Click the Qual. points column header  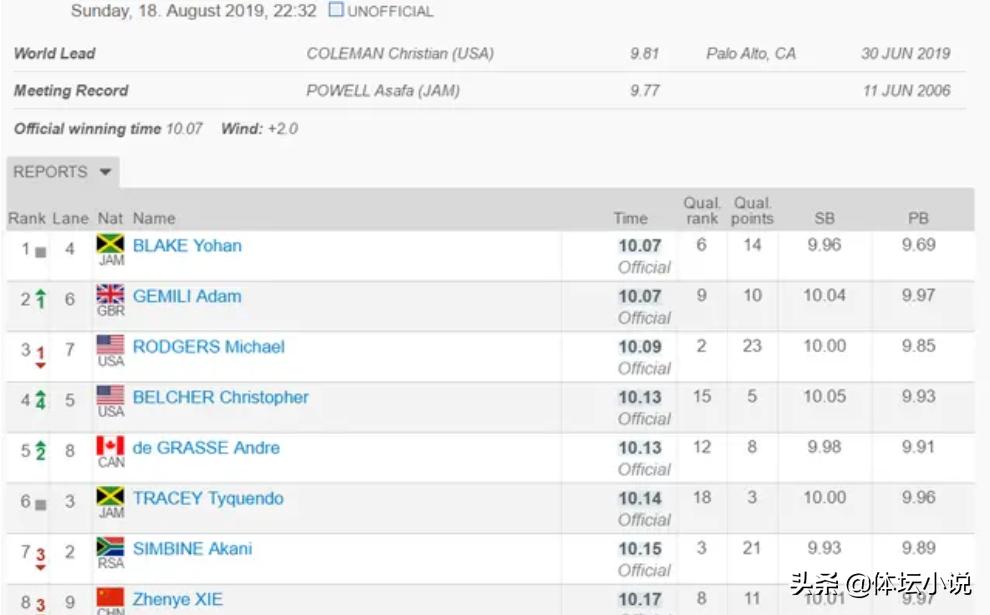[752, 211]
